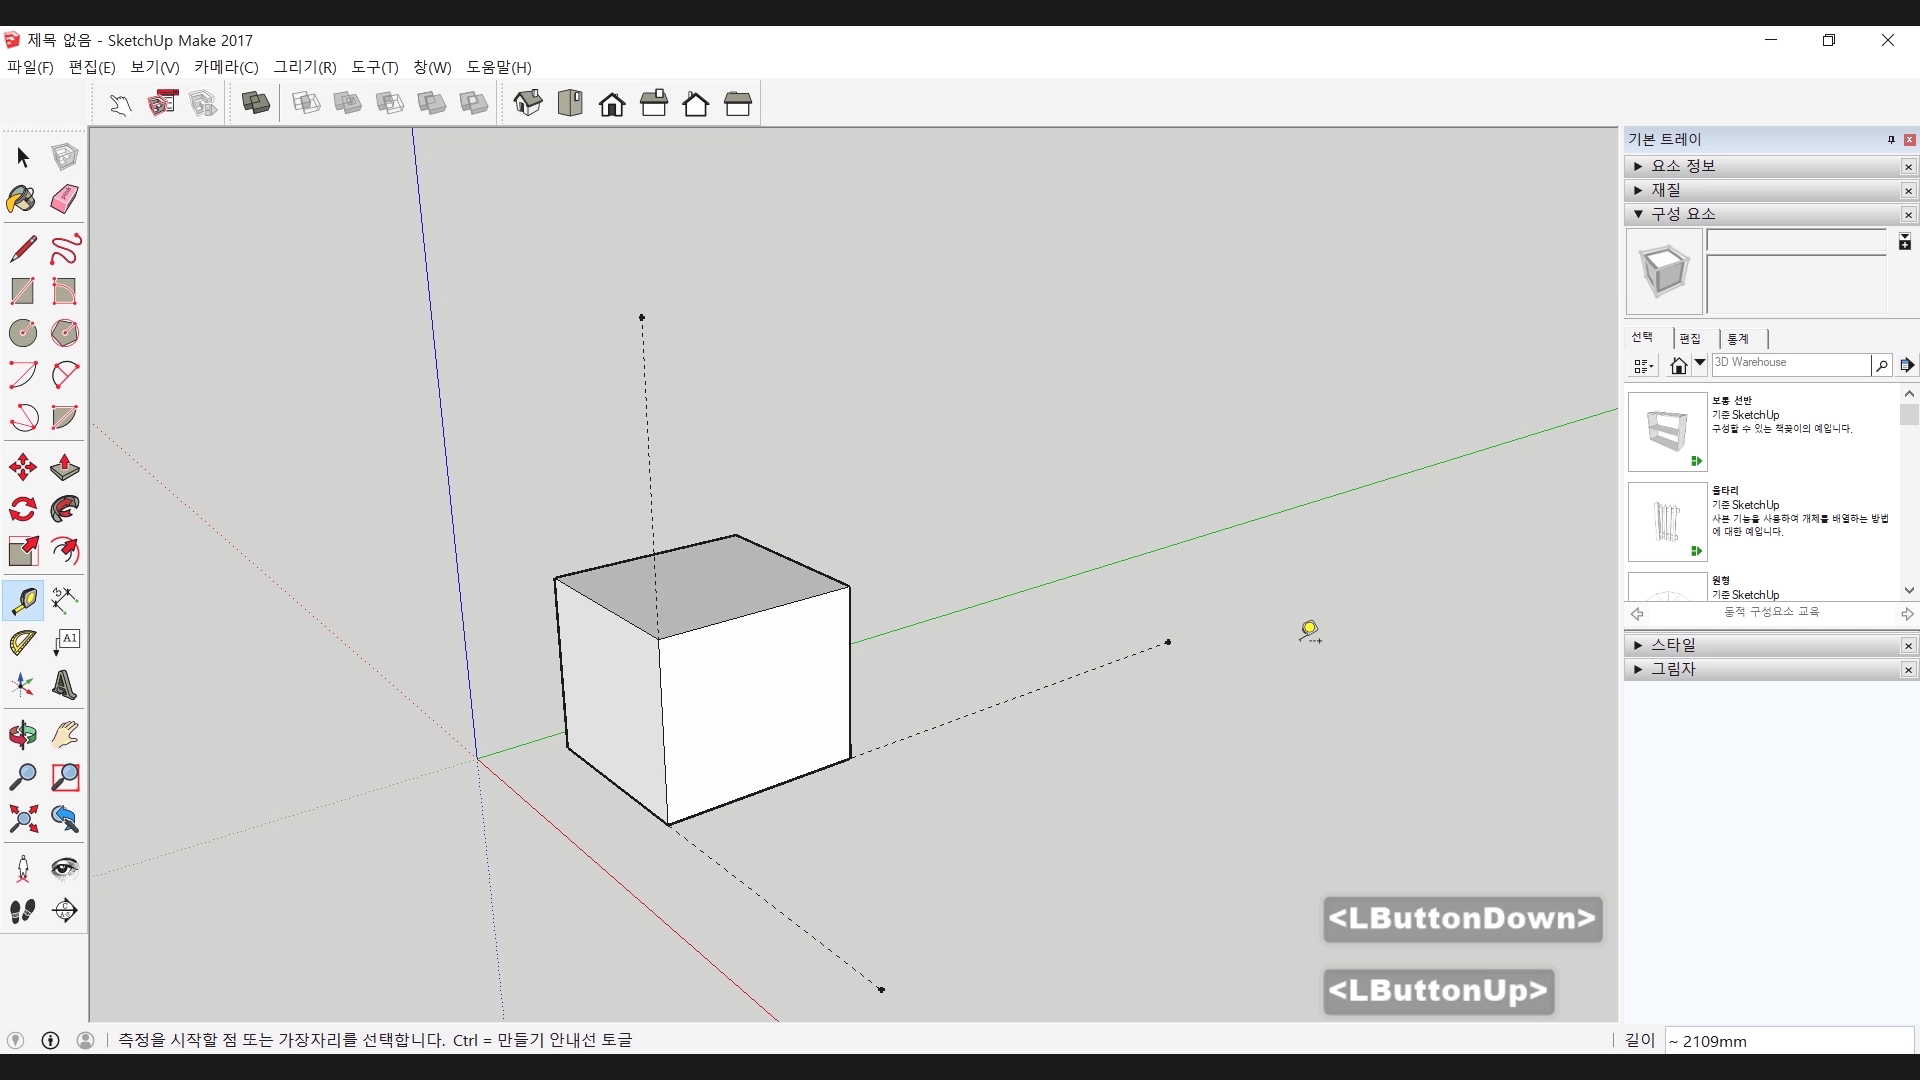Select the Line pencil tool

click(x=22, y=248)
